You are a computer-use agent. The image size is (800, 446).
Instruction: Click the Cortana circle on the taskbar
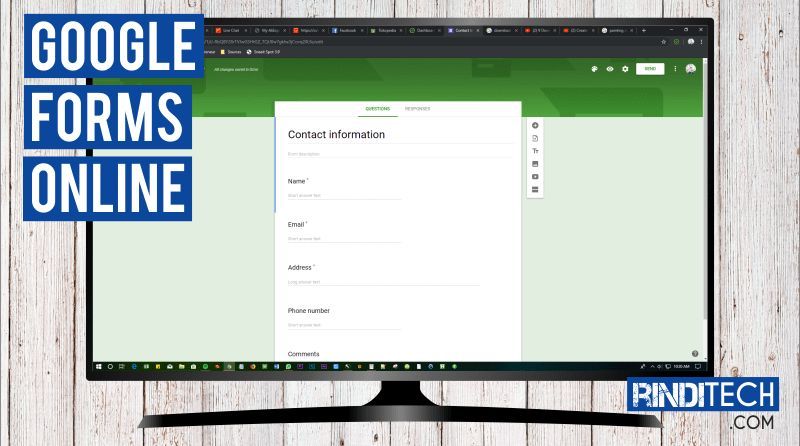110,366
